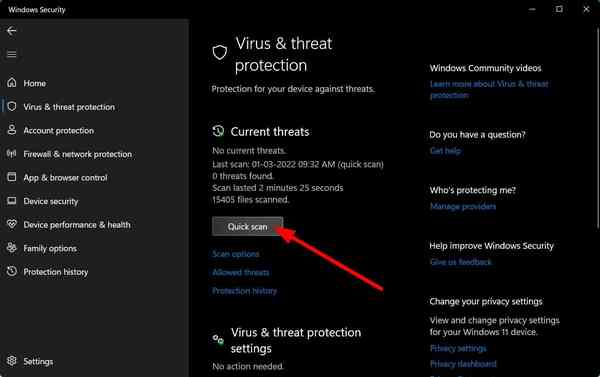Start a Quick scan
The width and height of the screenshot is (600, 377).
248,227
